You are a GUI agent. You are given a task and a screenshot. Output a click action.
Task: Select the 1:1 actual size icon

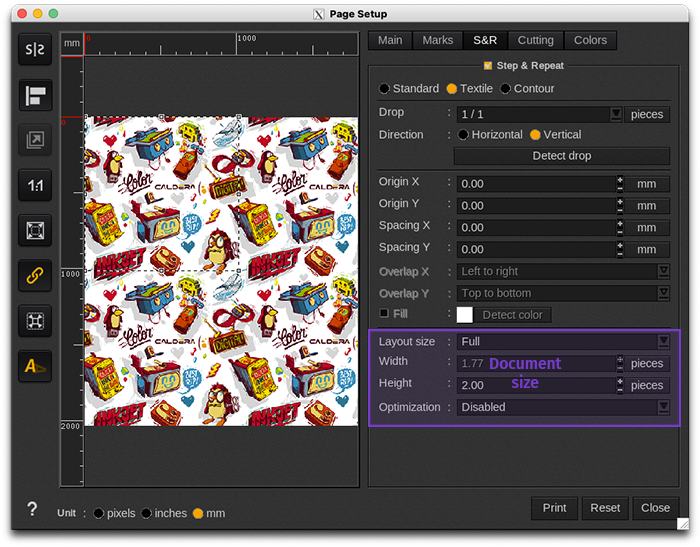pos(35,185)
